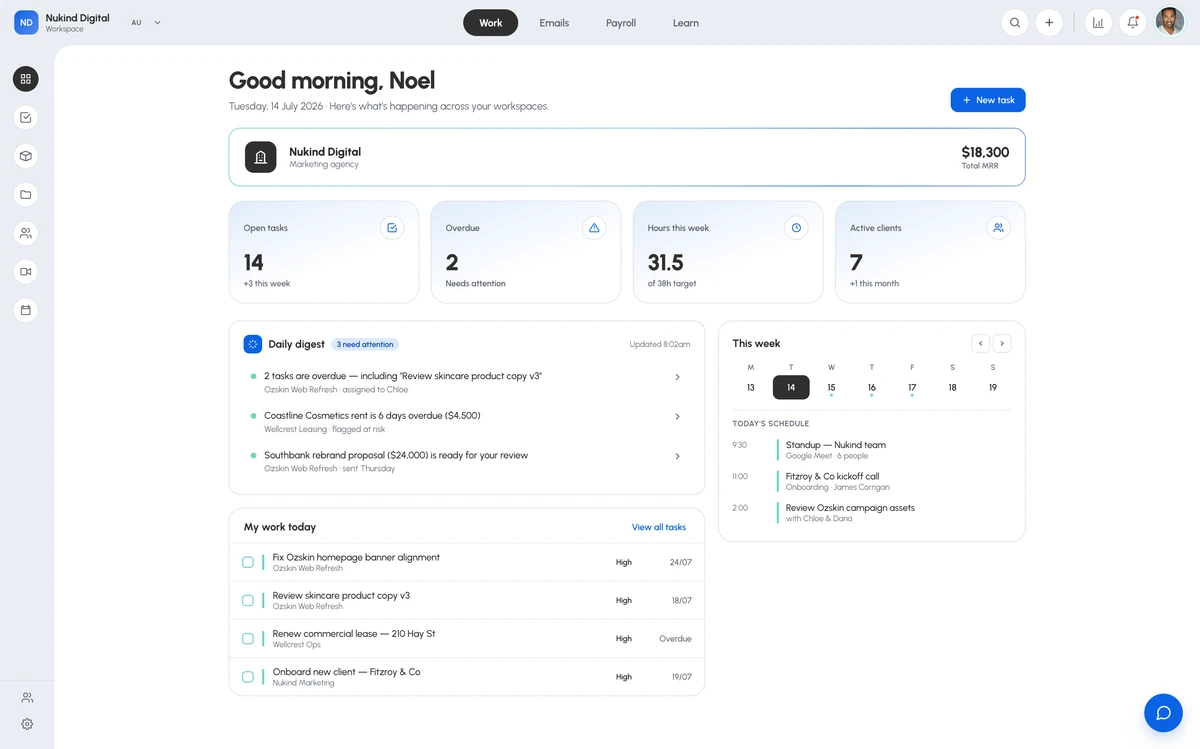Open the View all tasks link
The width and height of the screenshot is (1200, 749).
659,527
